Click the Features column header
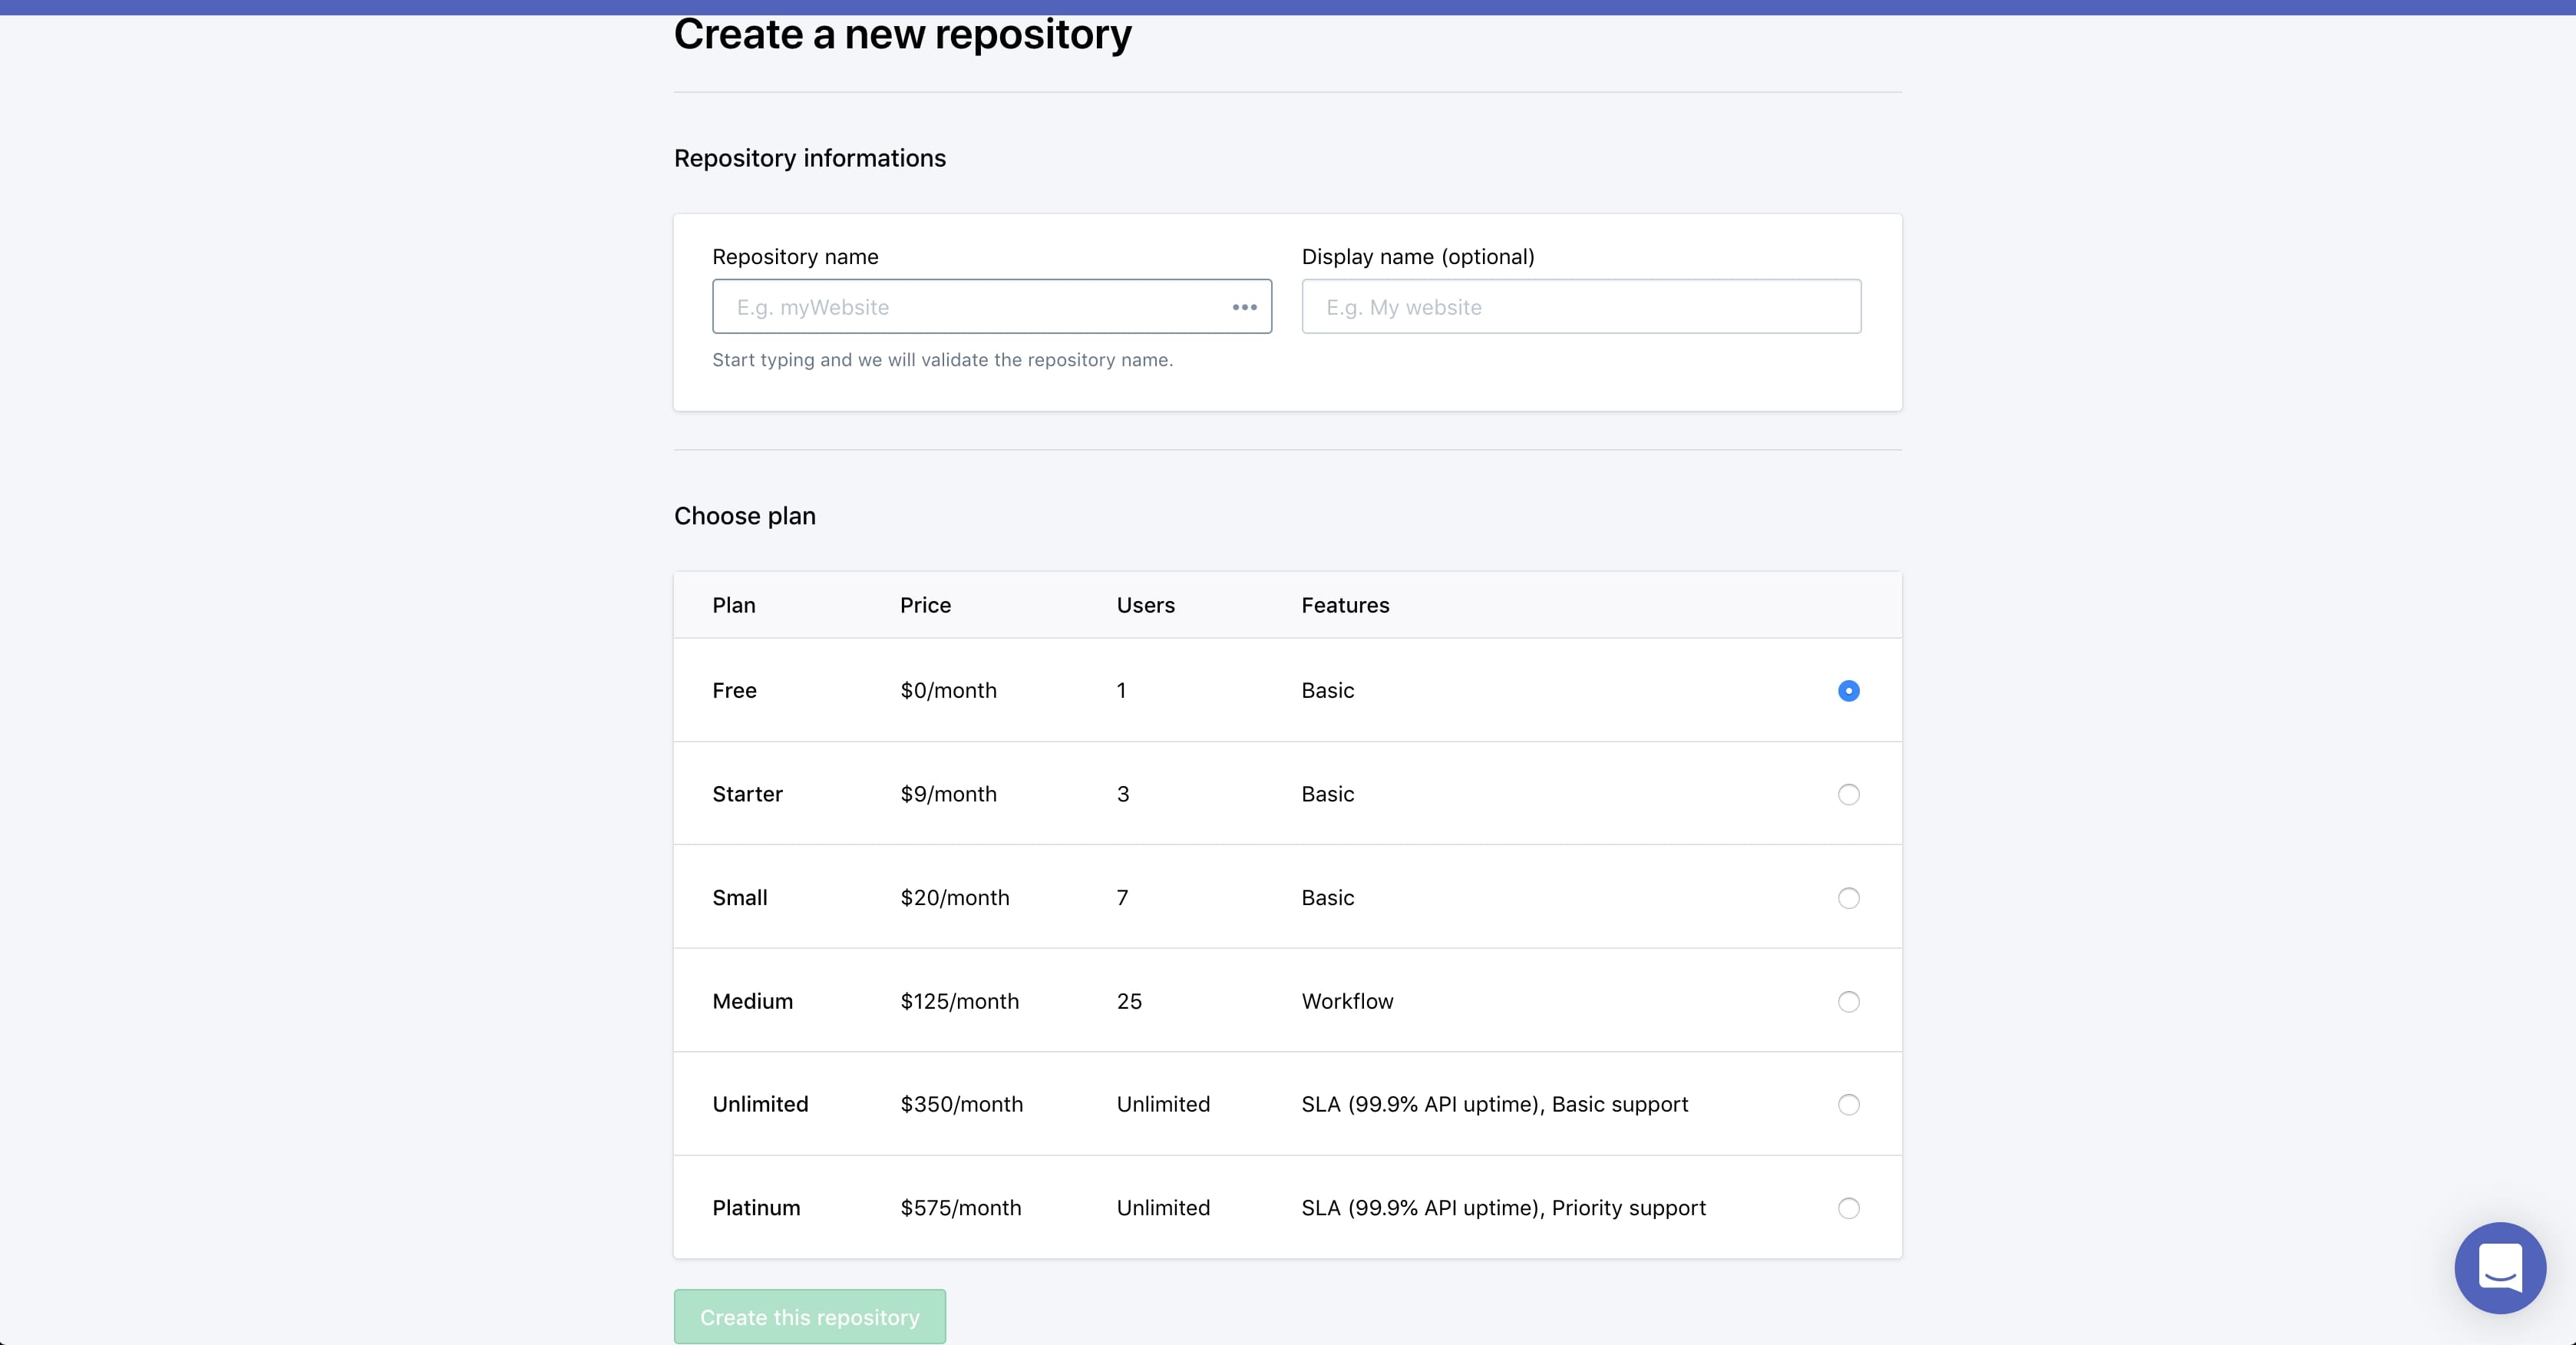 click(1345, 605)
